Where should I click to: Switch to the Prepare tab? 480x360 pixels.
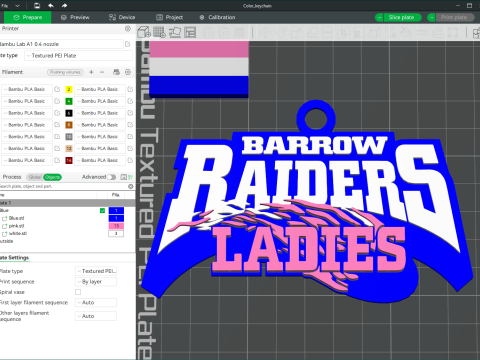click(28, 17)
